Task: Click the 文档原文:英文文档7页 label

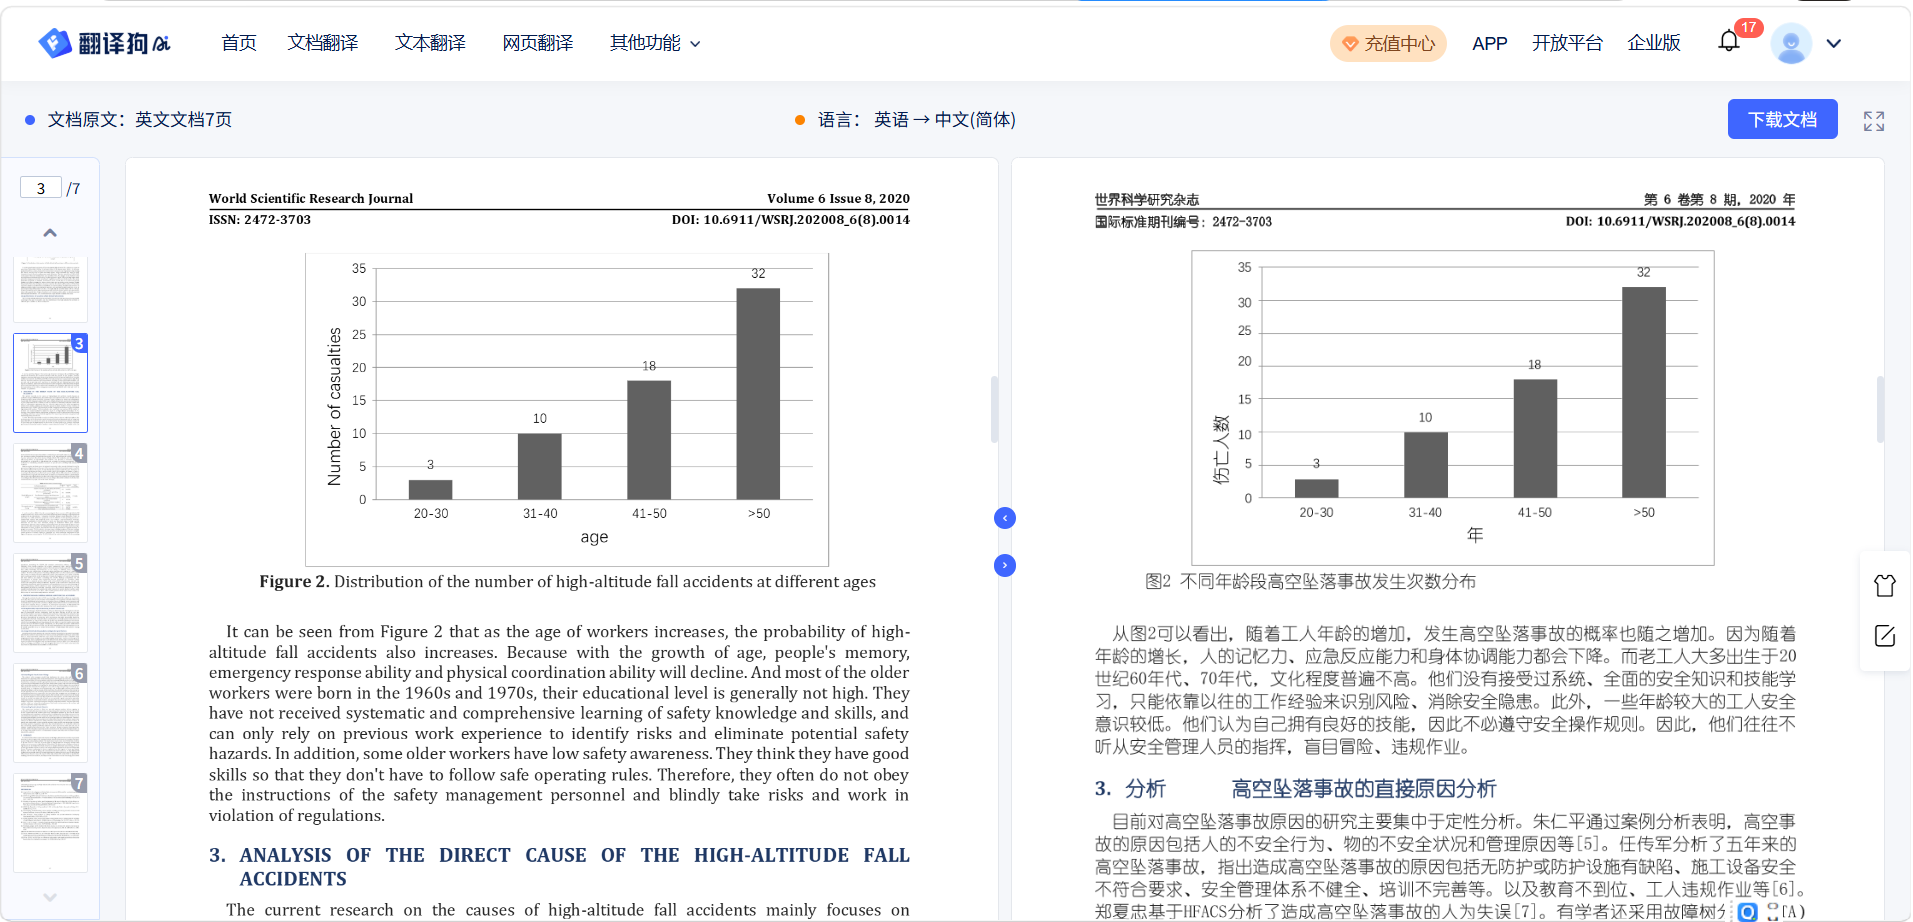Action: (140, 120)
